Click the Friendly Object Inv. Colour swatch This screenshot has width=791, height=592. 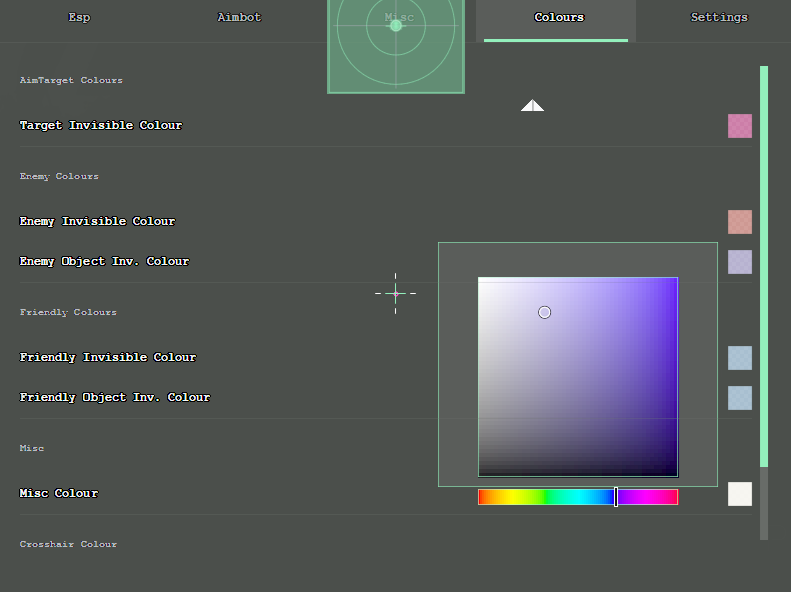click(740, 398)
